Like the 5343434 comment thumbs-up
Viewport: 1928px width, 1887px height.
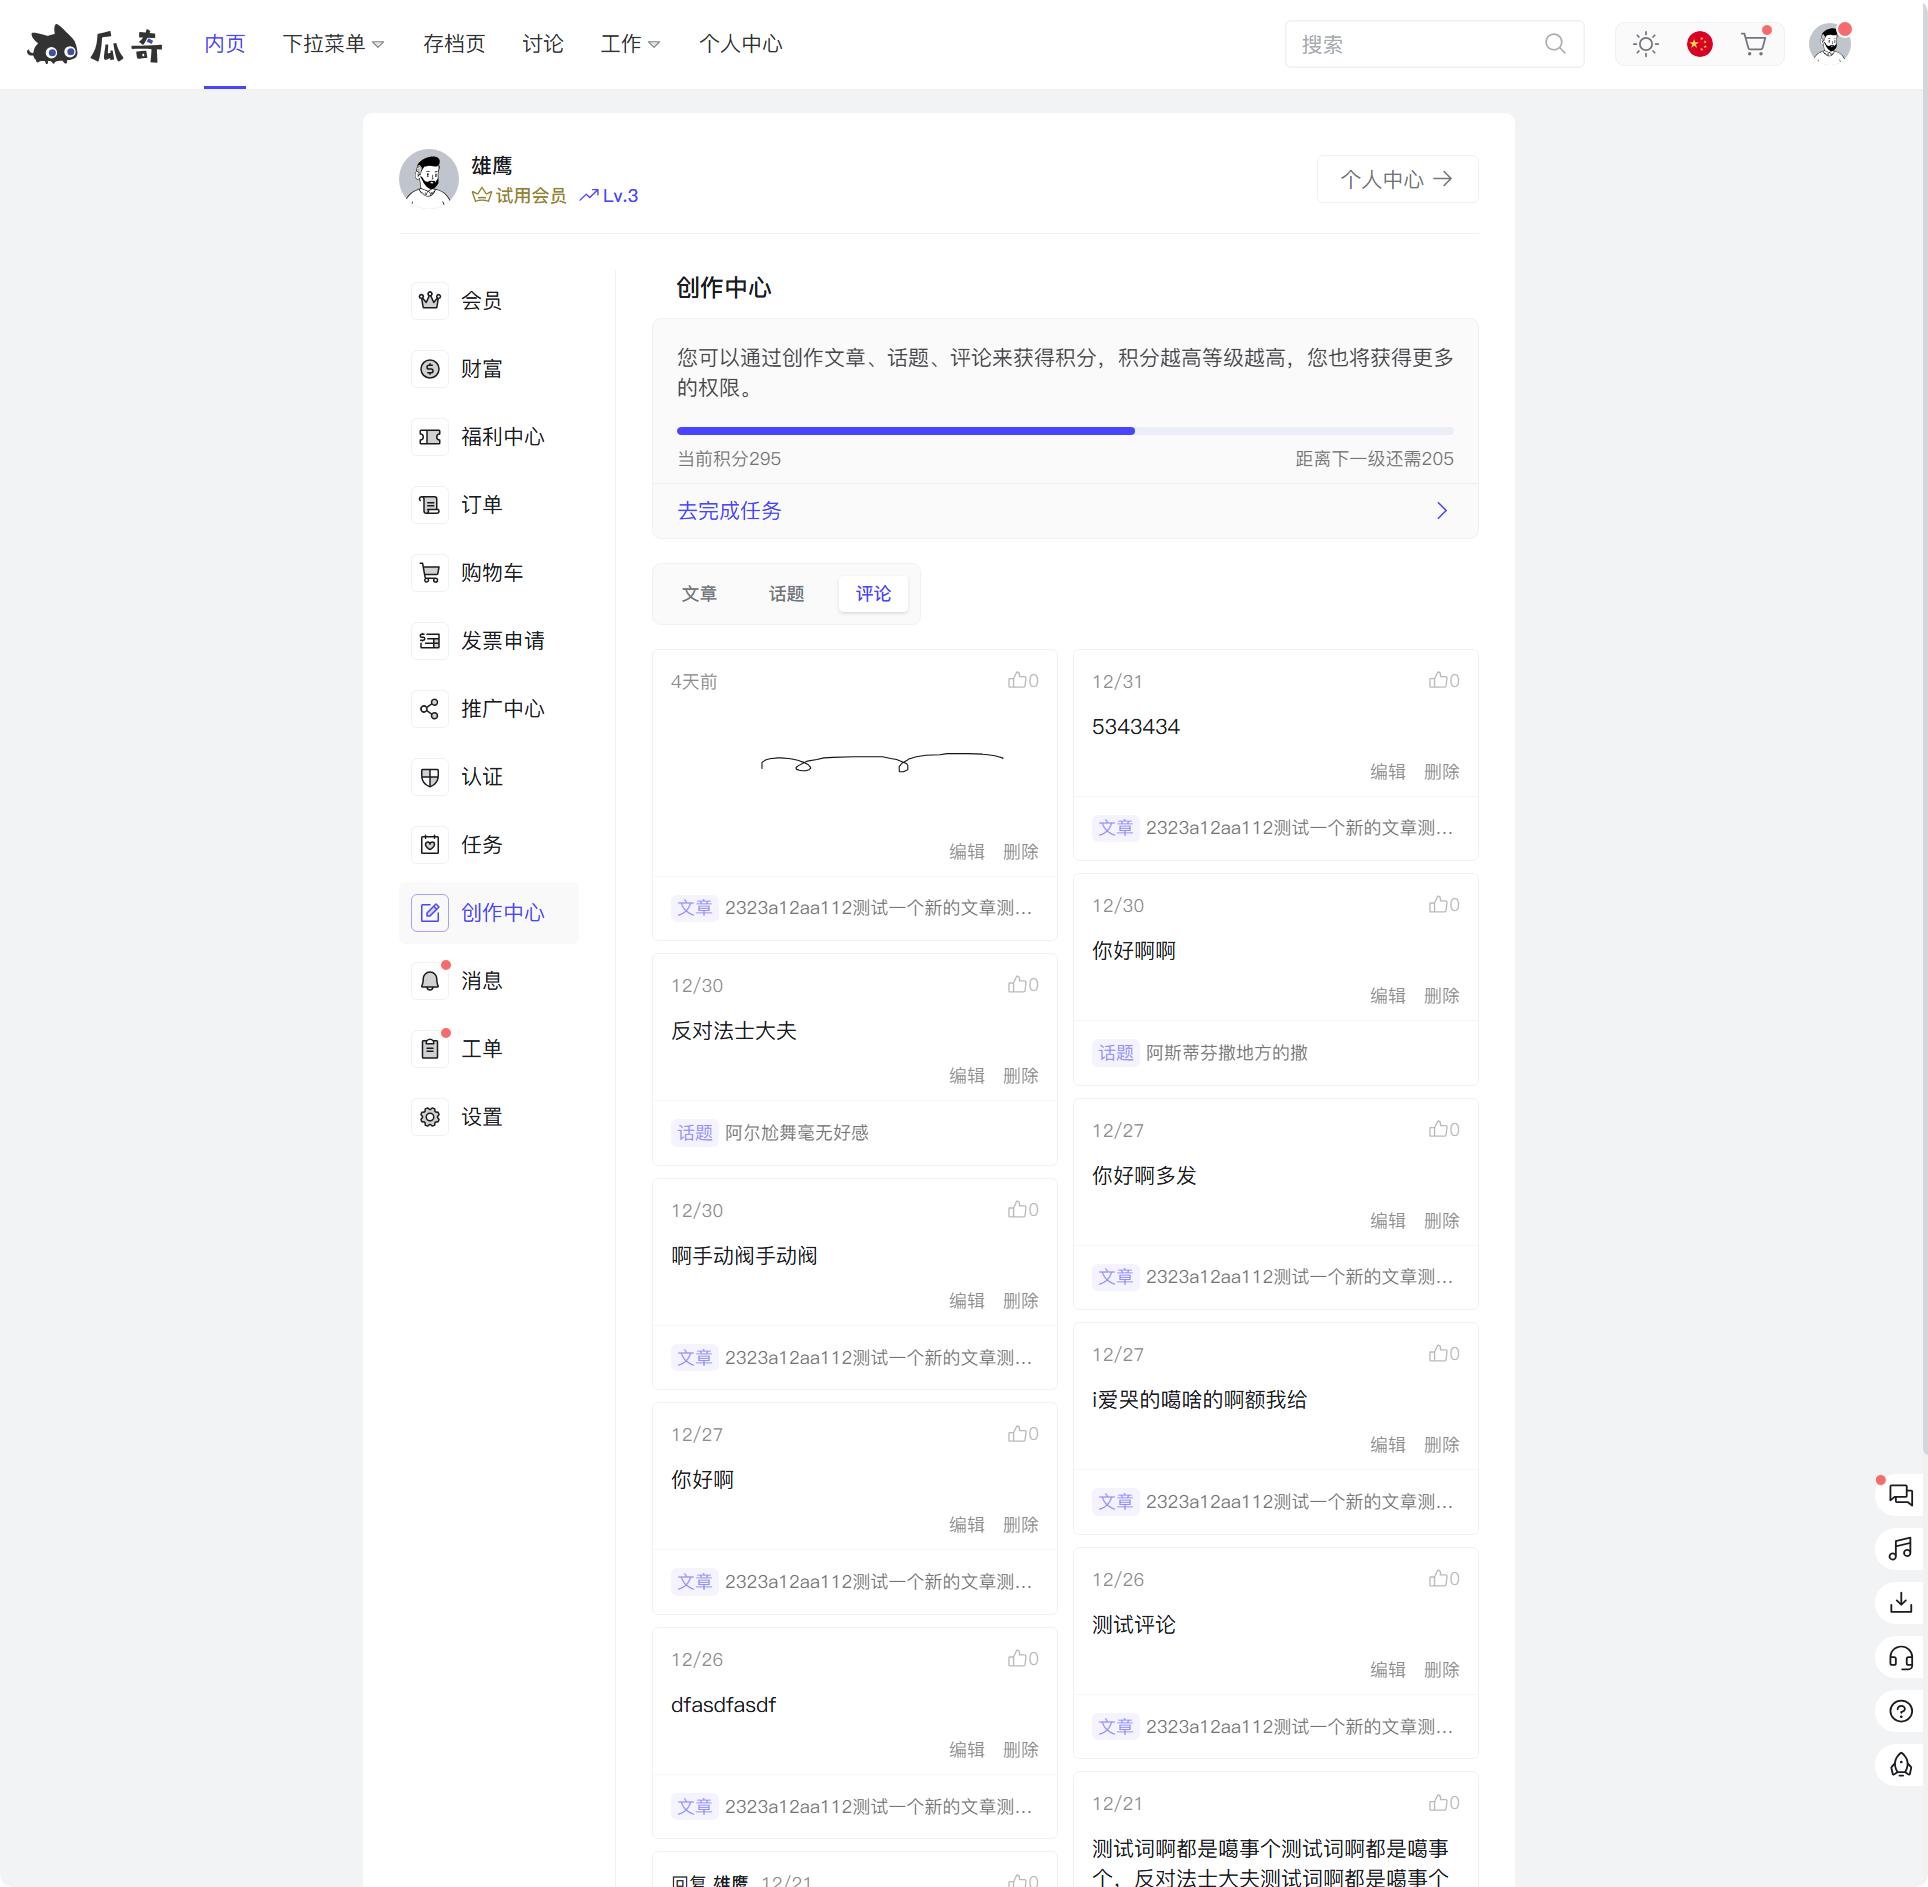coord(1443,680)
